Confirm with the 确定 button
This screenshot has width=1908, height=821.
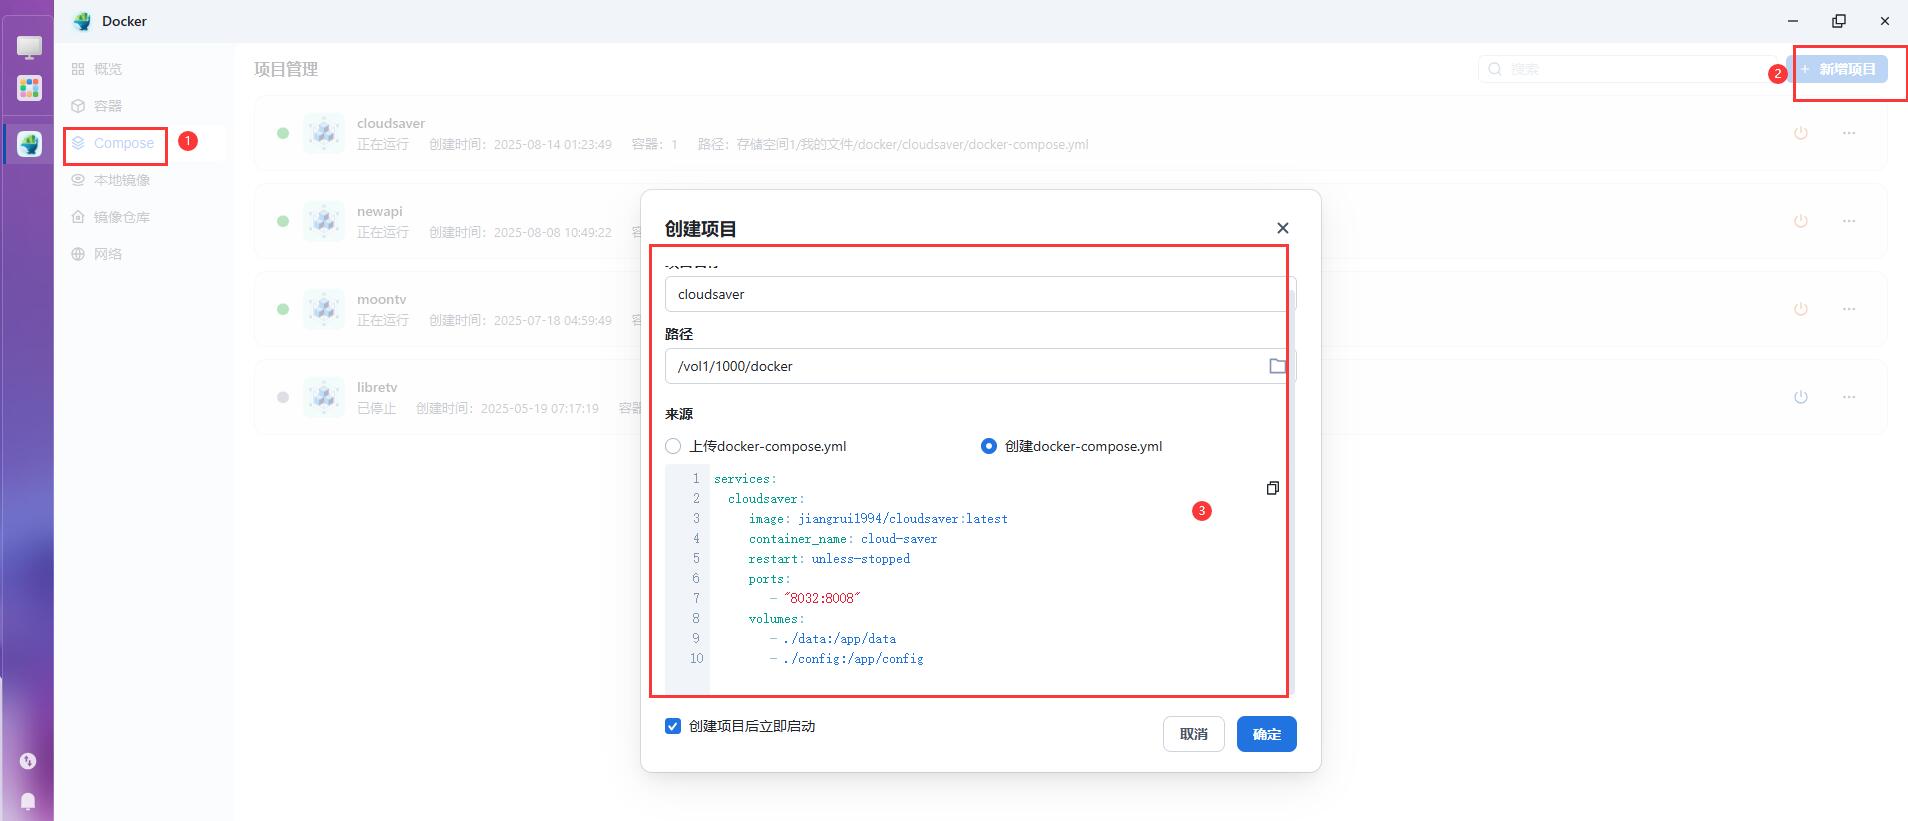(1267, 734)
